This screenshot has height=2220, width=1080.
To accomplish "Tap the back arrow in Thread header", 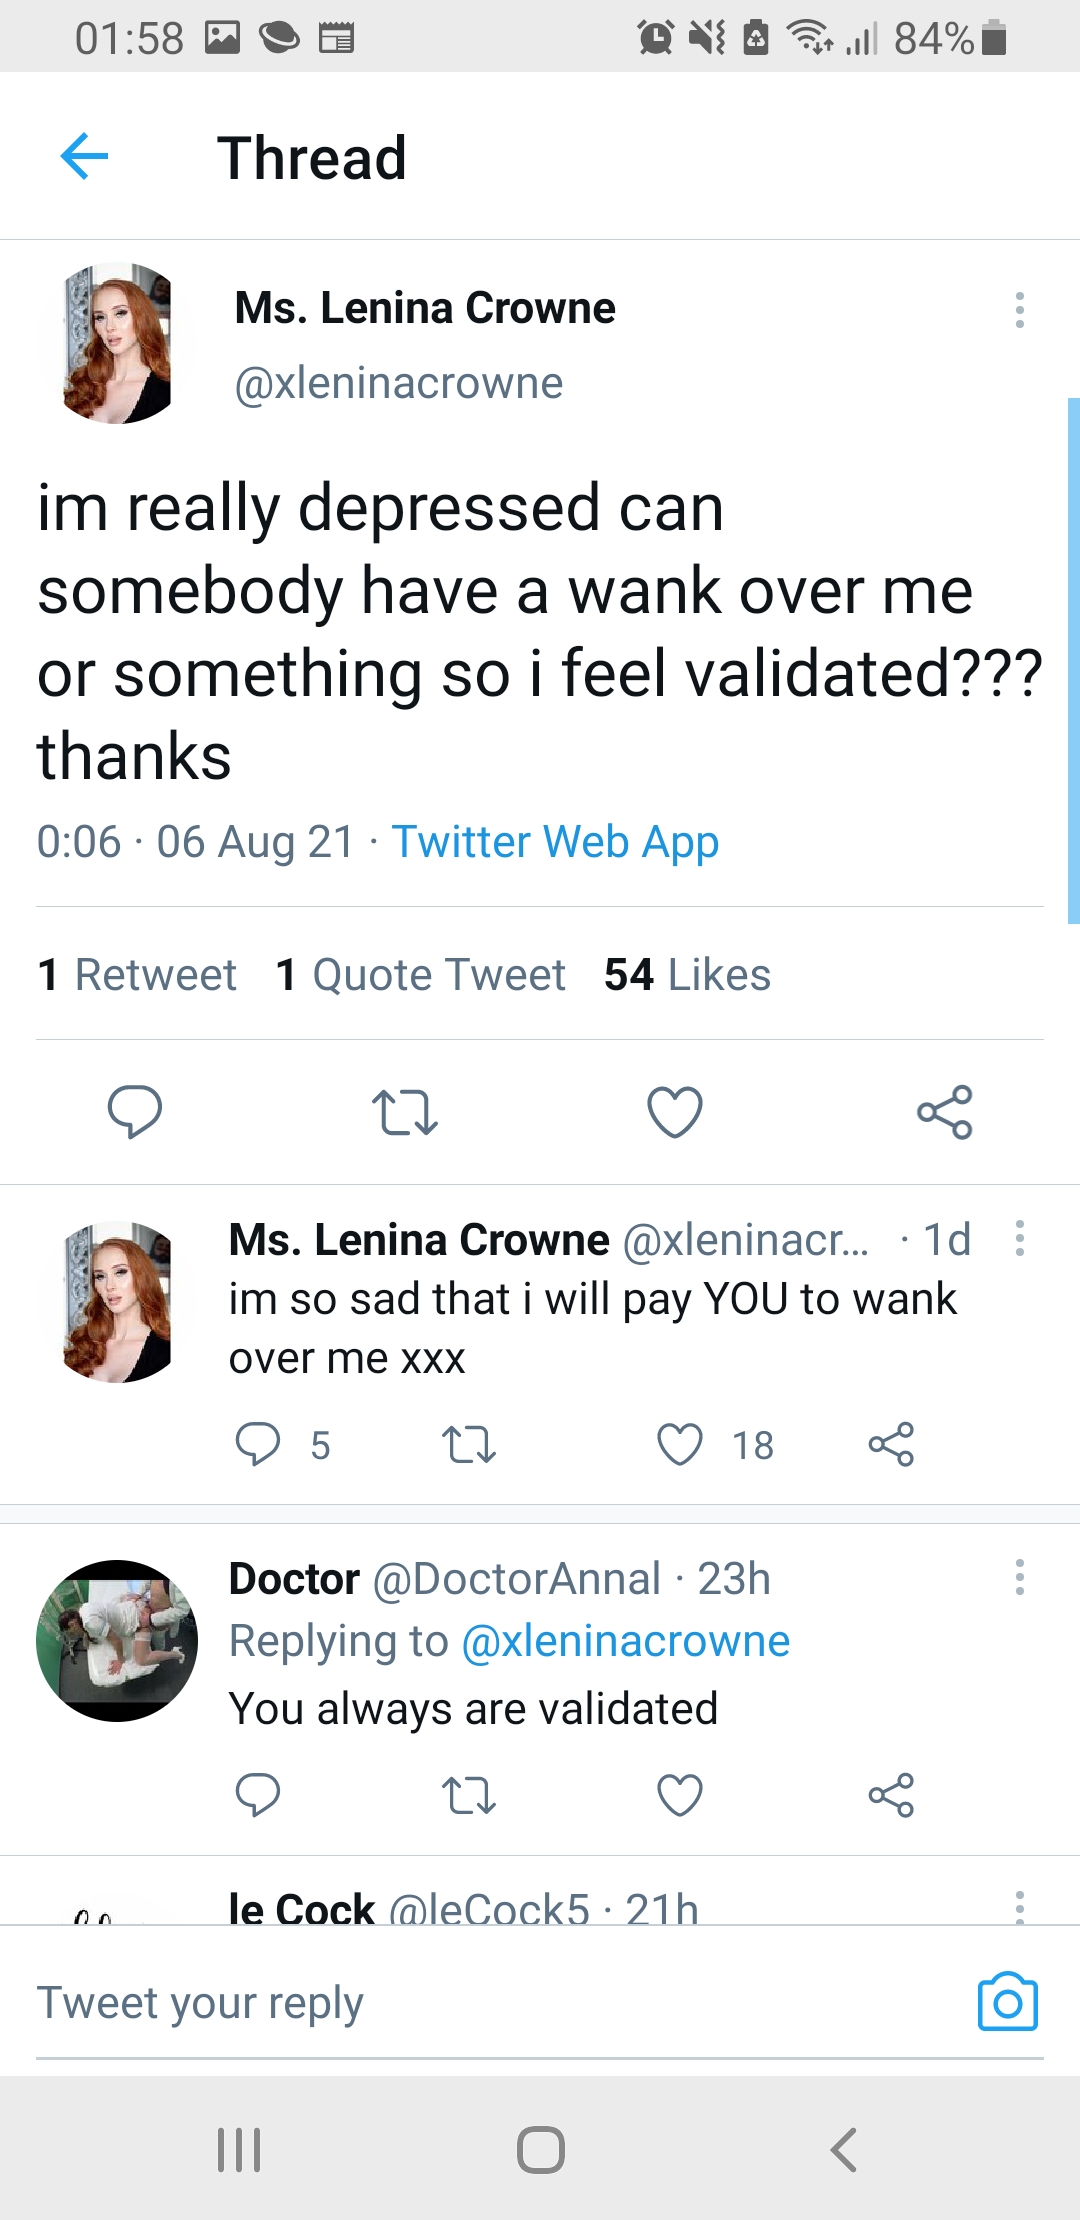I will [84, 157].
